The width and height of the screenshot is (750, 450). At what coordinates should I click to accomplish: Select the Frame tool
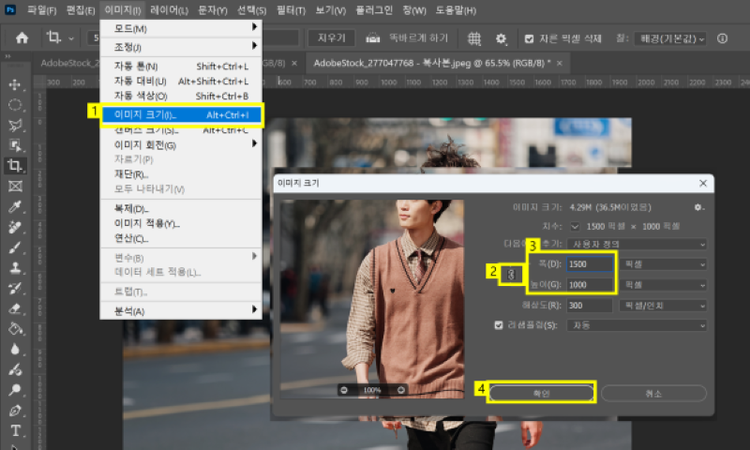pos(15,186)
